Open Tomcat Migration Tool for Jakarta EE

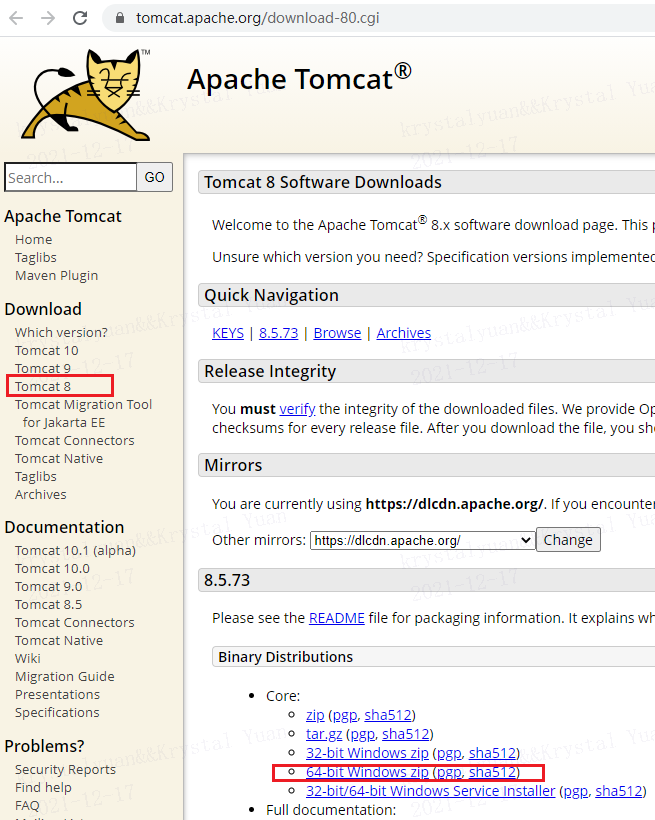click(83, 413)
